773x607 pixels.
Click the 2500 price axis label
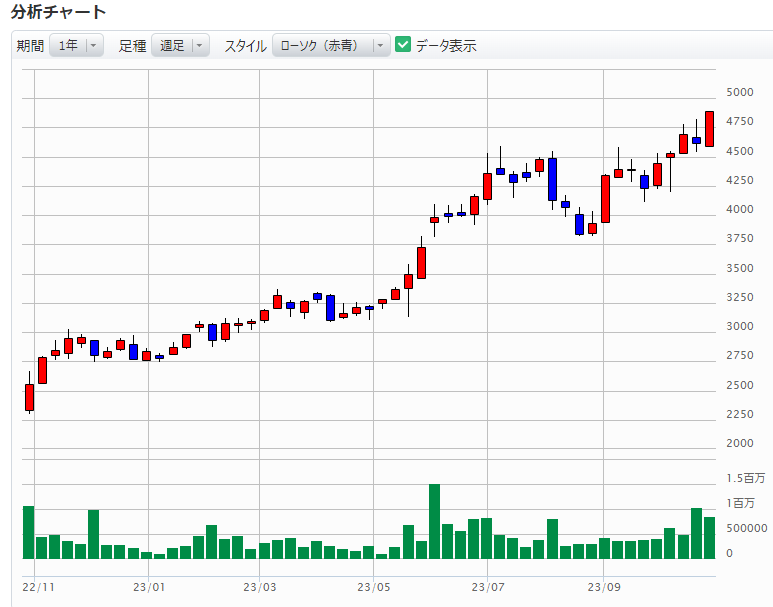point(739,385)
